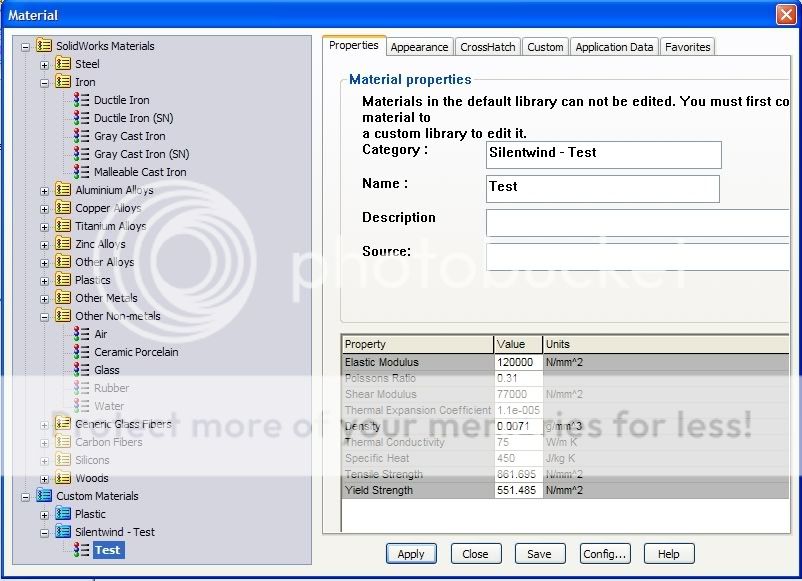Viewport: 802px width, 581px height.
Task: Collapse the Iron category
Action: 44,83
